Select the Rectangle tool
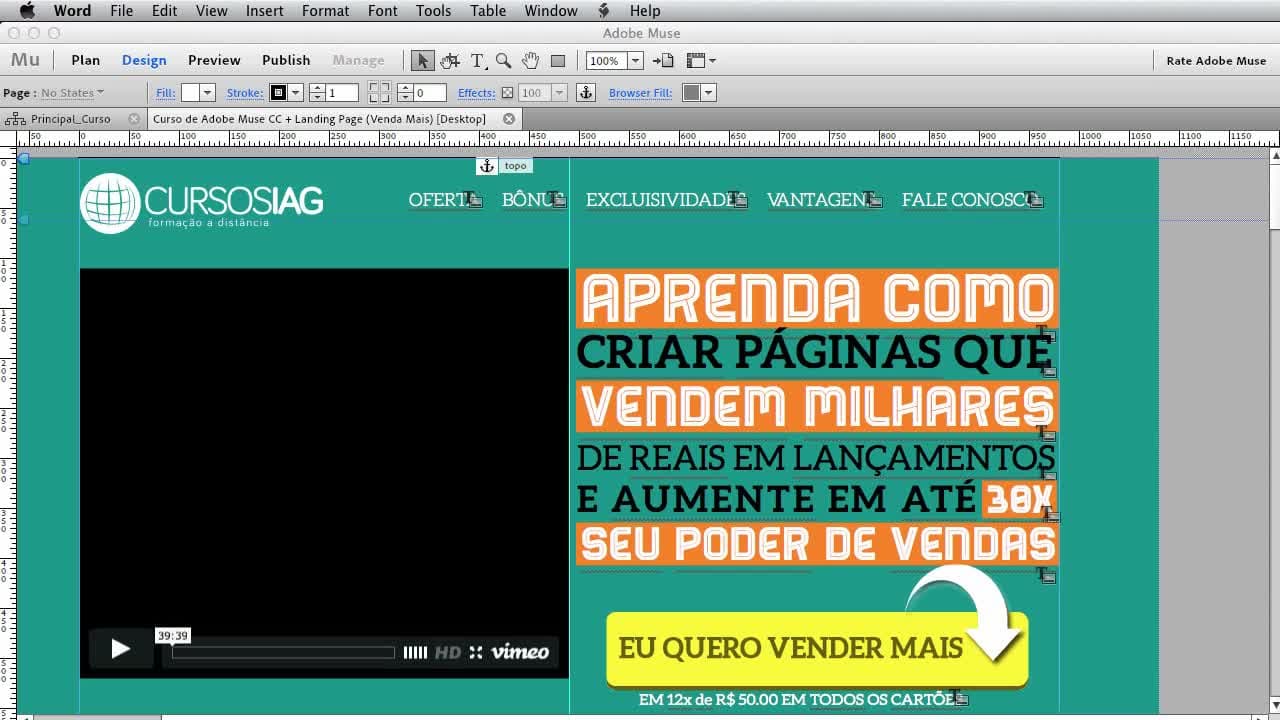 (558, 61)
